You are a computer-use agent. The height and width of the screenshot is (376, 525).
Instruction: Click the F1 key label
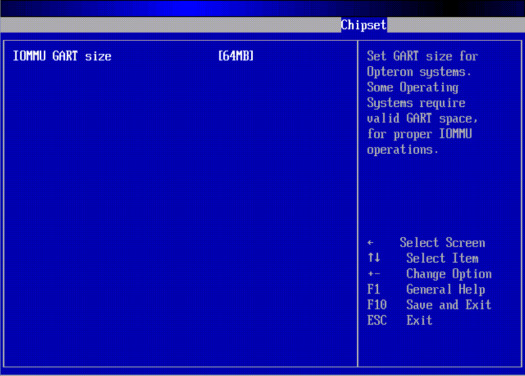tap(373, 289)
